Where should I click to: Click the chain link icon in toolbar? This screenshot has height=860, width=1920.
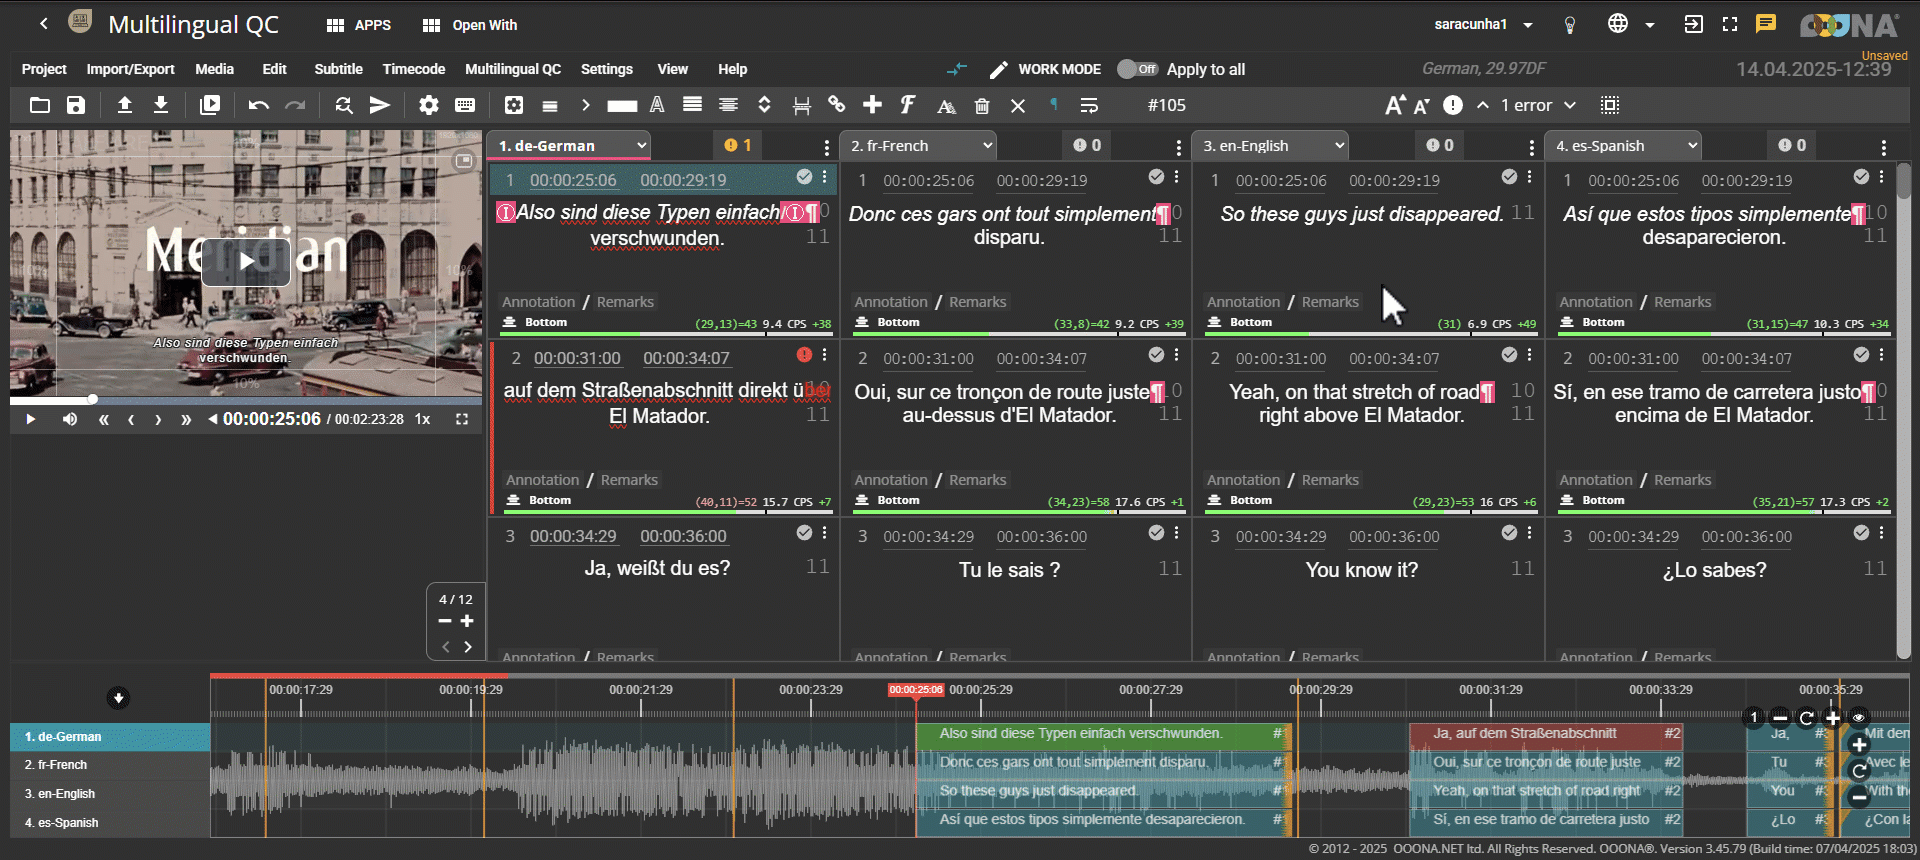[x=837, y=104]
